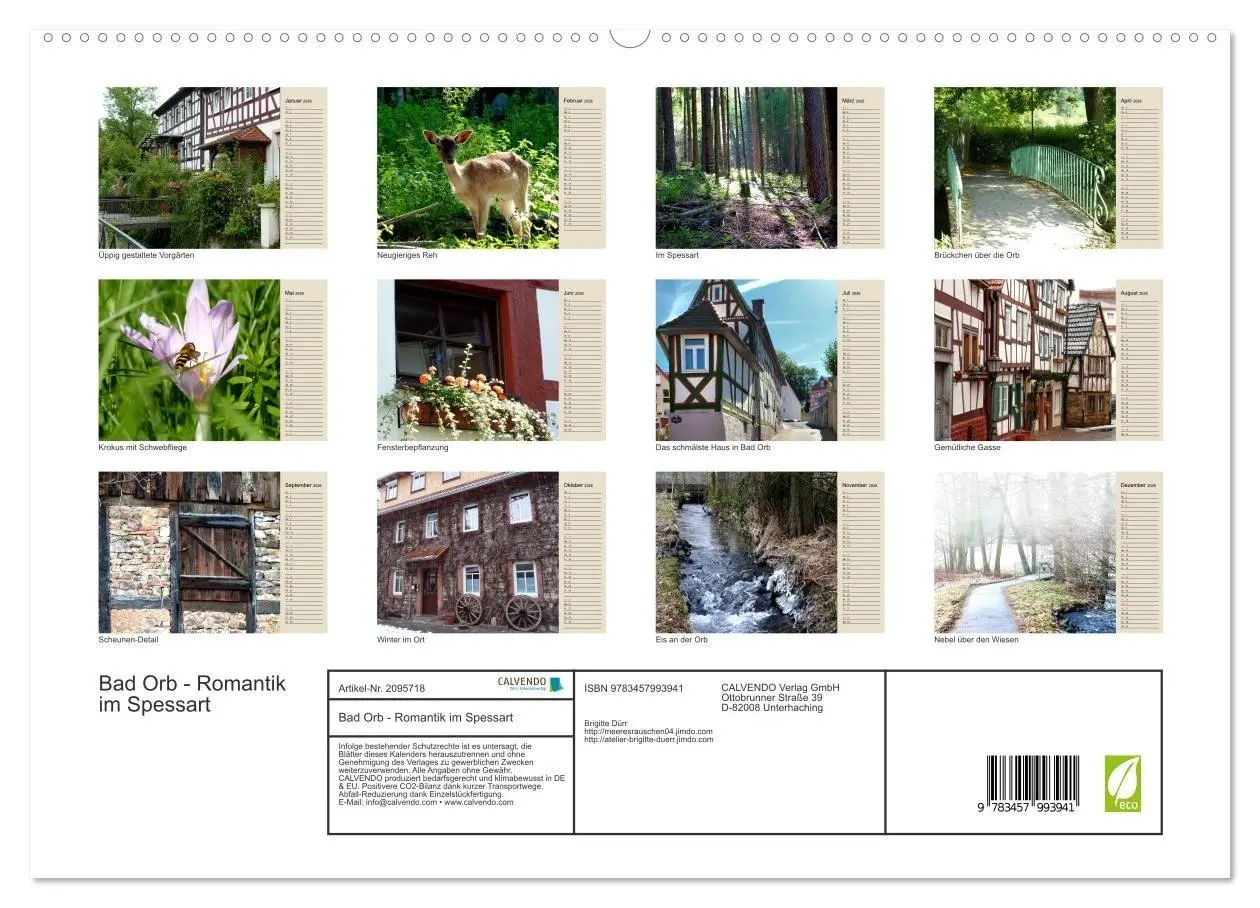Image resolution: width=1260 pixels, height=908 pixels.
Task: Click the caption 'Üppig gestaltete Vorgärten'
Action: click(146, 255)
